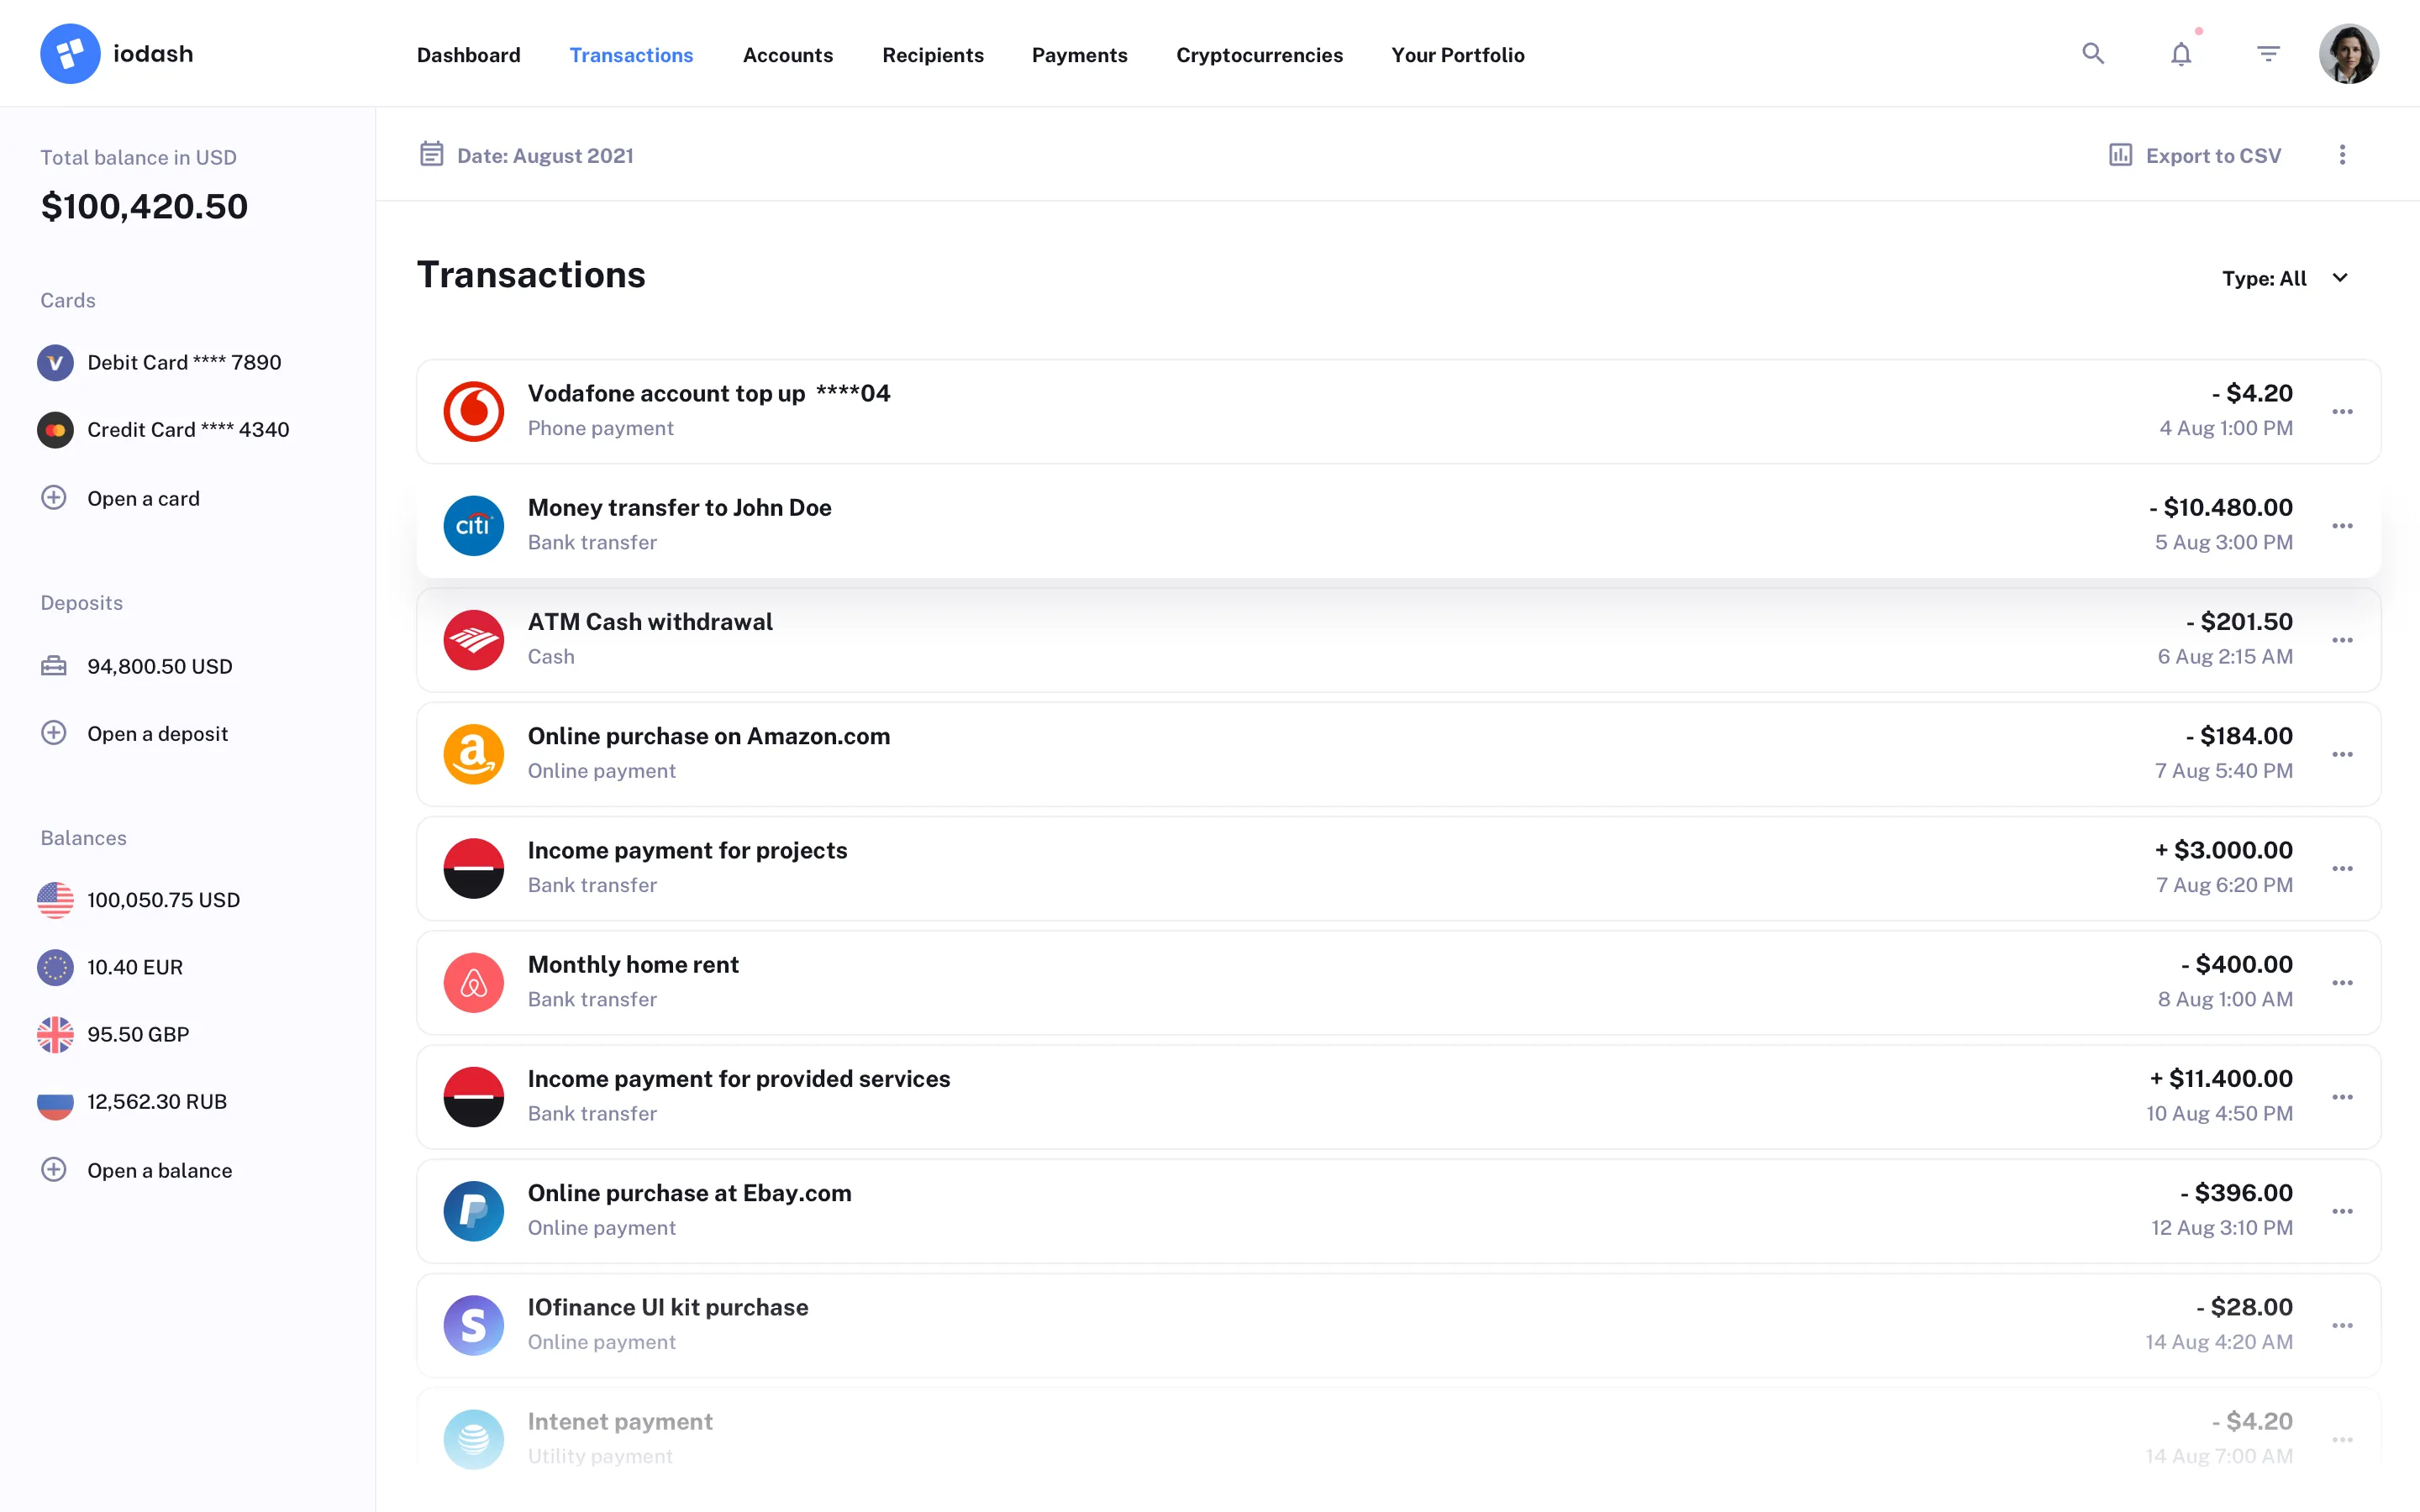Image resolution: width=2420 pixels, height=1512 pixels.
Task: Open the search icon in the top bar
Action: (x=2093, y=53)
